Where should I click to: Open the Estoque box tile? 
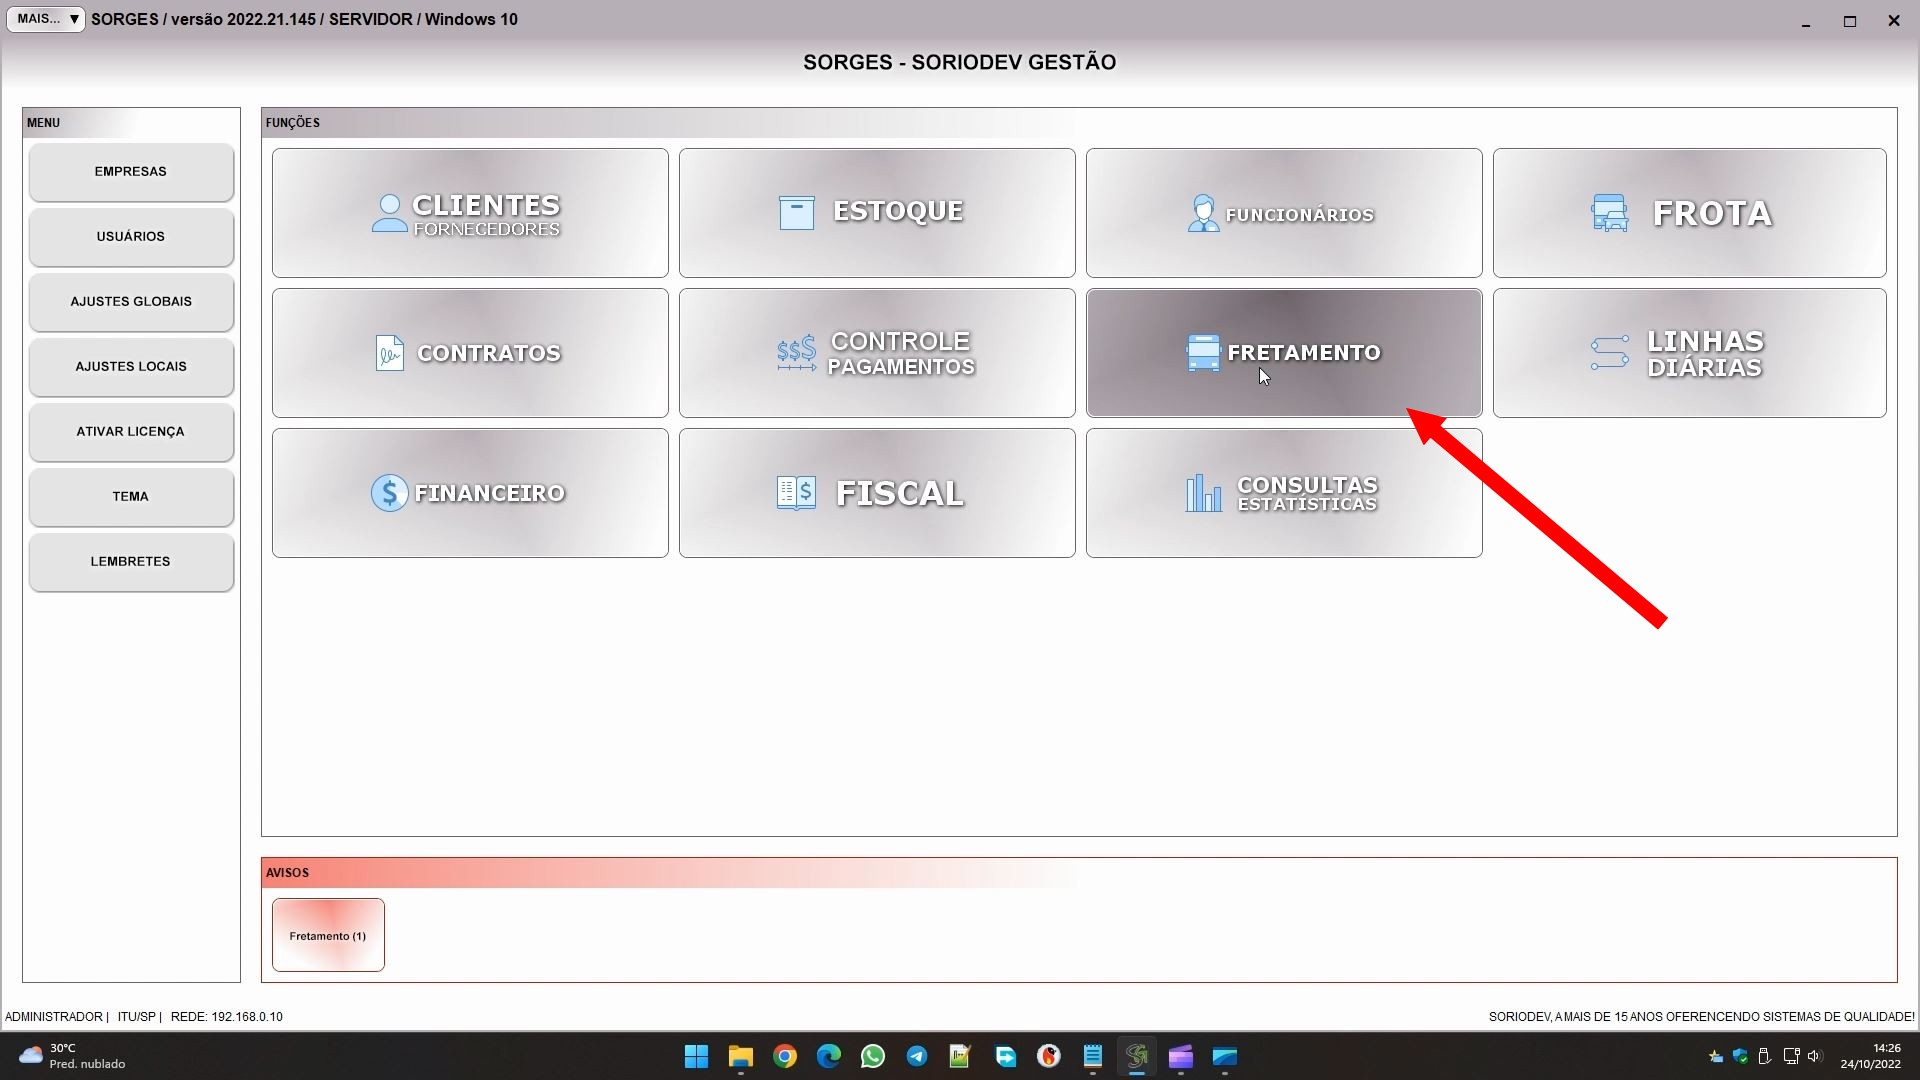coord(877,213)
